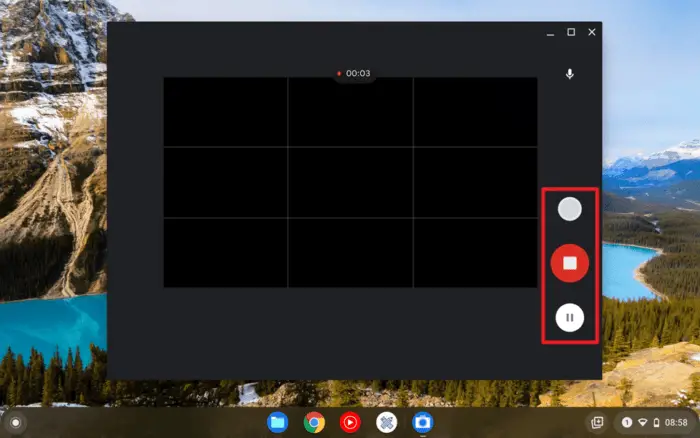Open the notification count badge

click(x=626, y=422)
